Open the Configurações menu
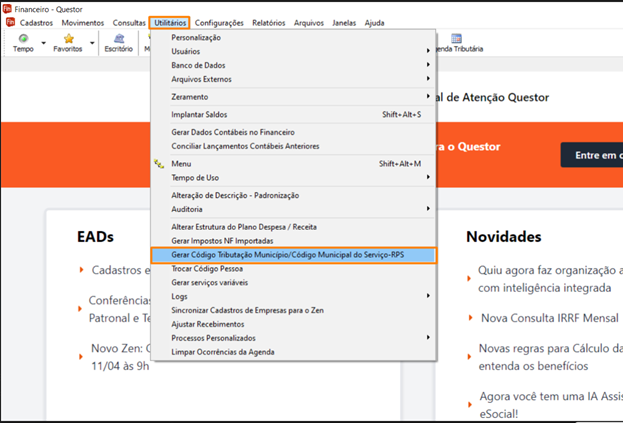This screenshot has height=423, width=623. pos(219,23)
